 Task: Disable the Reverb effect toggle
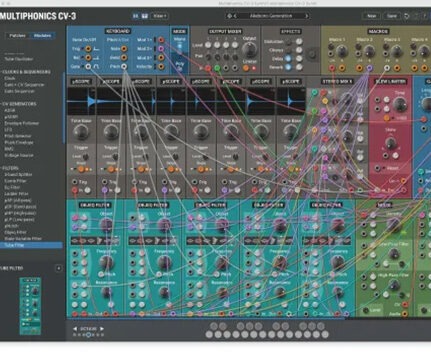pyautogui.click(x=289, y=67)
